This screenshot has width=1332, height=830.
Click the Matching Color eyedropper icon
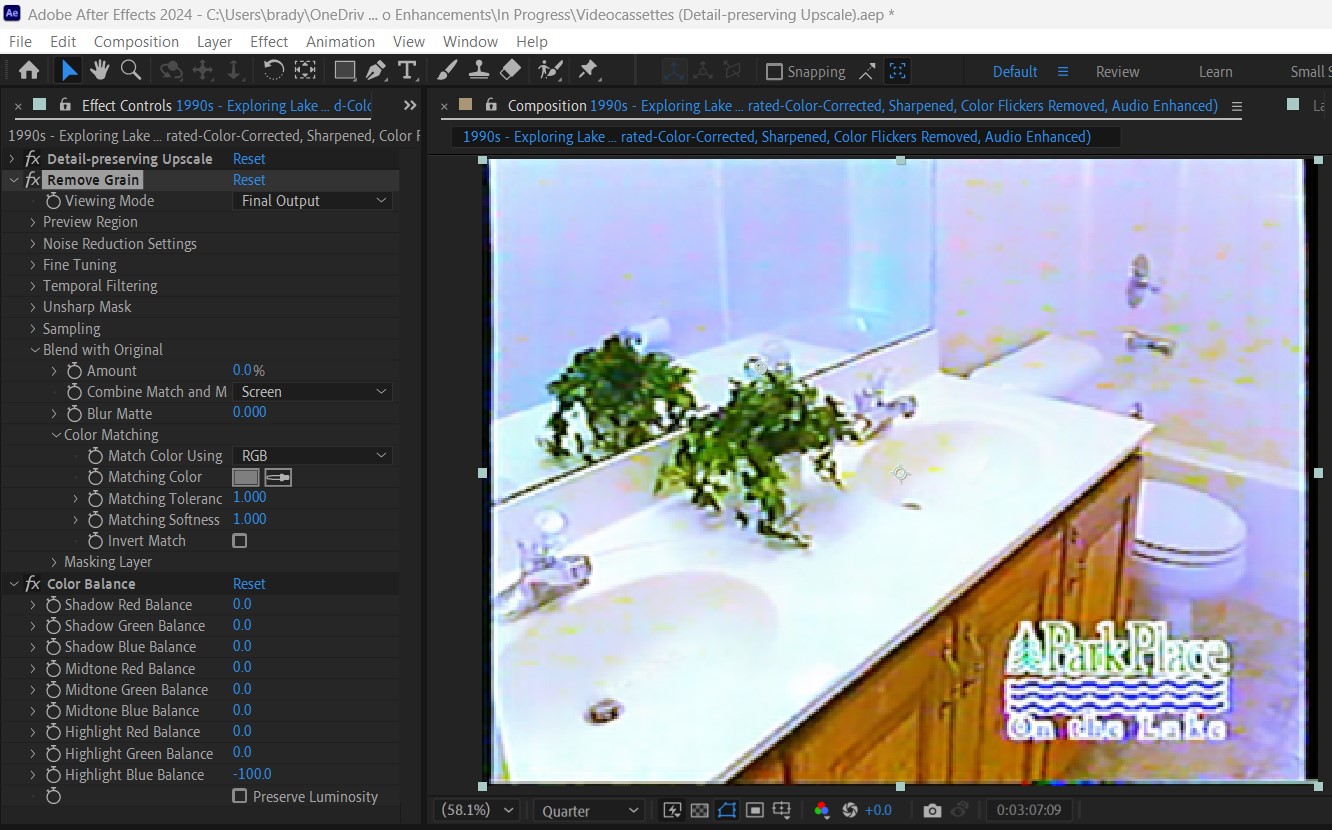tap(278, 478)
